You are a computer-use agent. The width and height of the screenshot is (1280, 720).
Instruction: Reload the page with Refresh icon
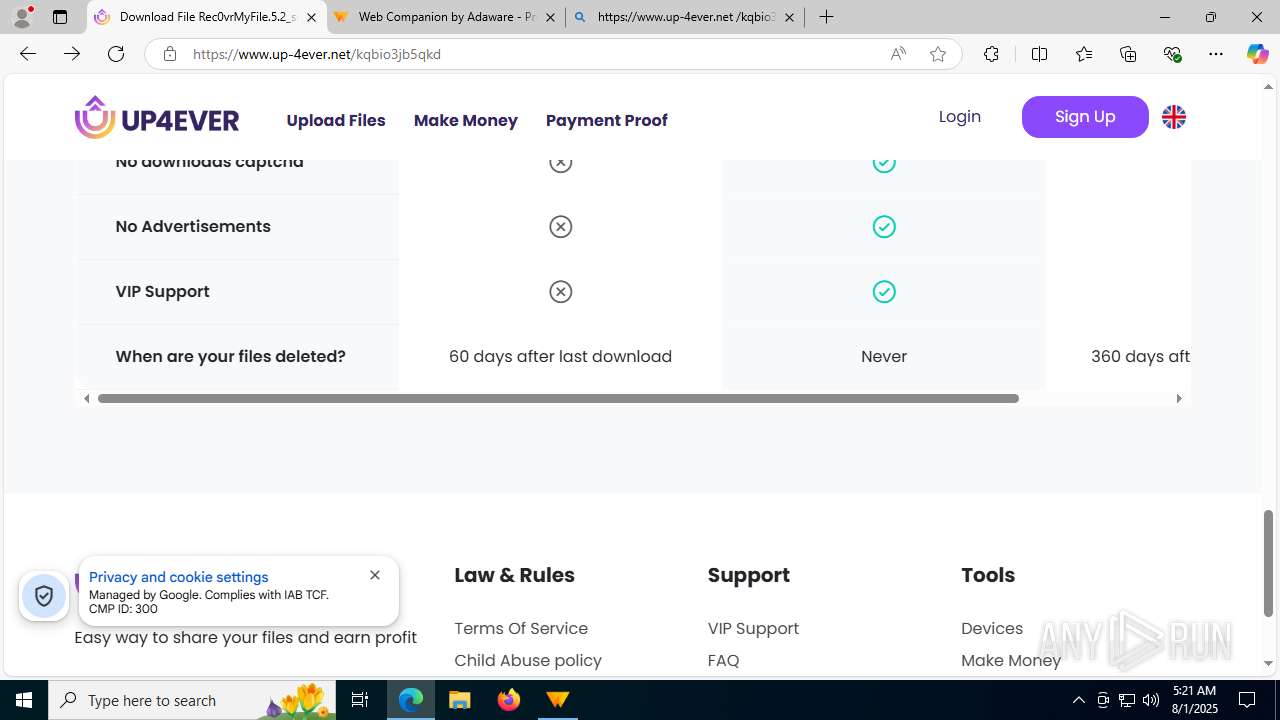(x=116, y=54)
